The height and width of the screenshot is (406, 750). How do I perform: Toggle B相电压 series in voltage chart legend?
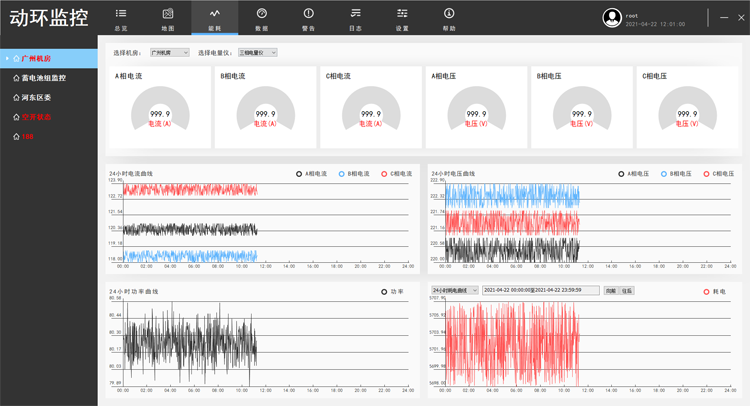664,174
